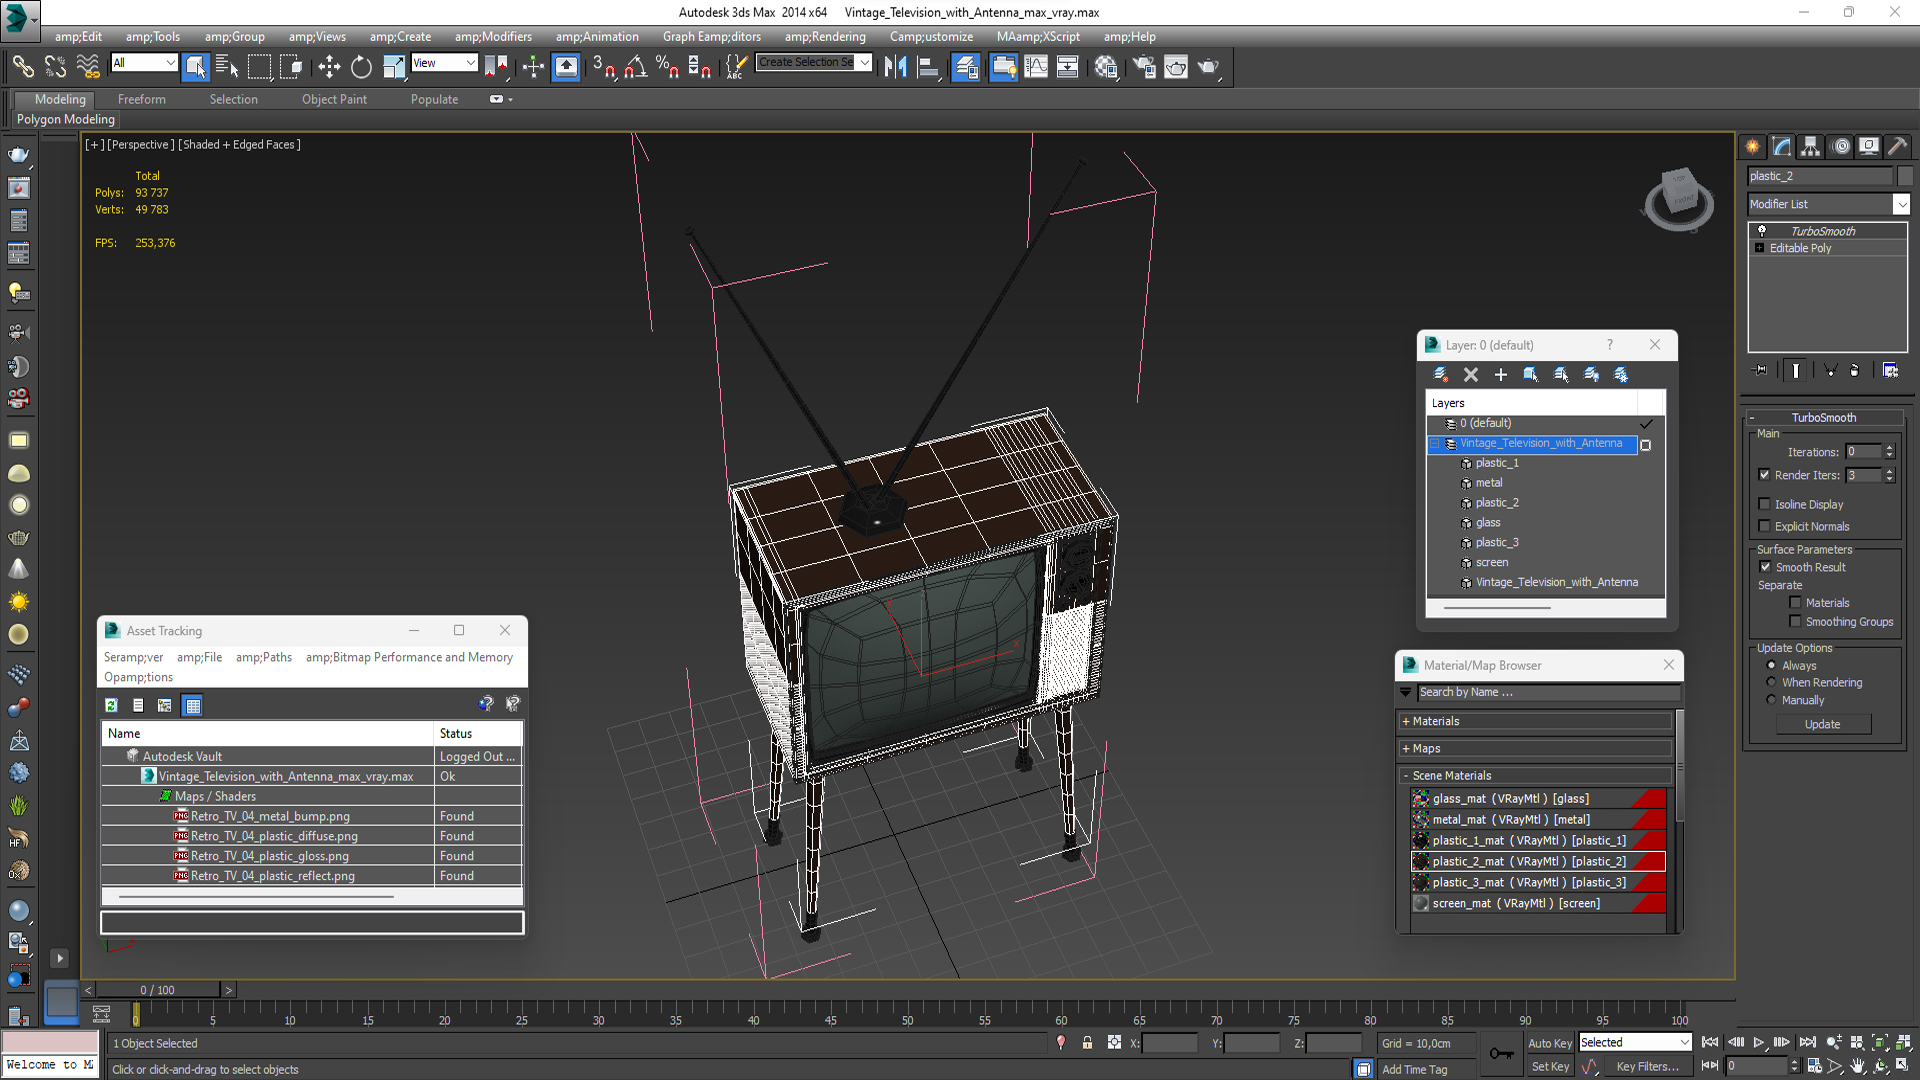Refresh Asset Tracking list
The width and height of the screenshot is (1920, 1080).
pyautogui.click(x=111, y=705)
